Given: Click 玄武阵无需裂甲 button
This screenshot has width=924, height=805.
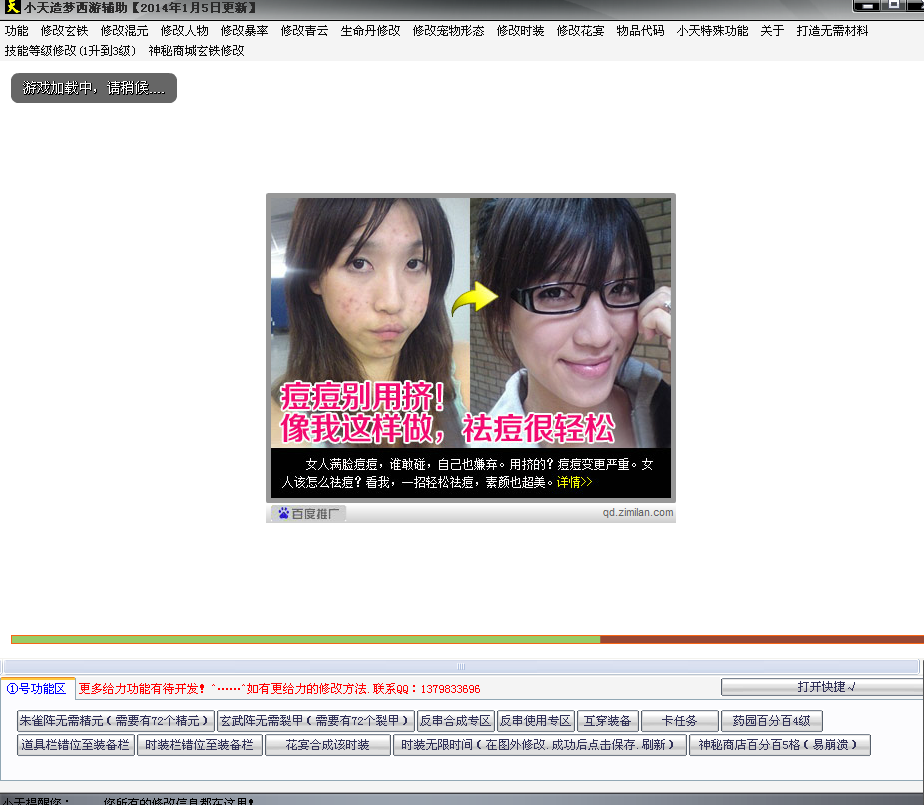Looking at the screenshot, I should 315,721.
